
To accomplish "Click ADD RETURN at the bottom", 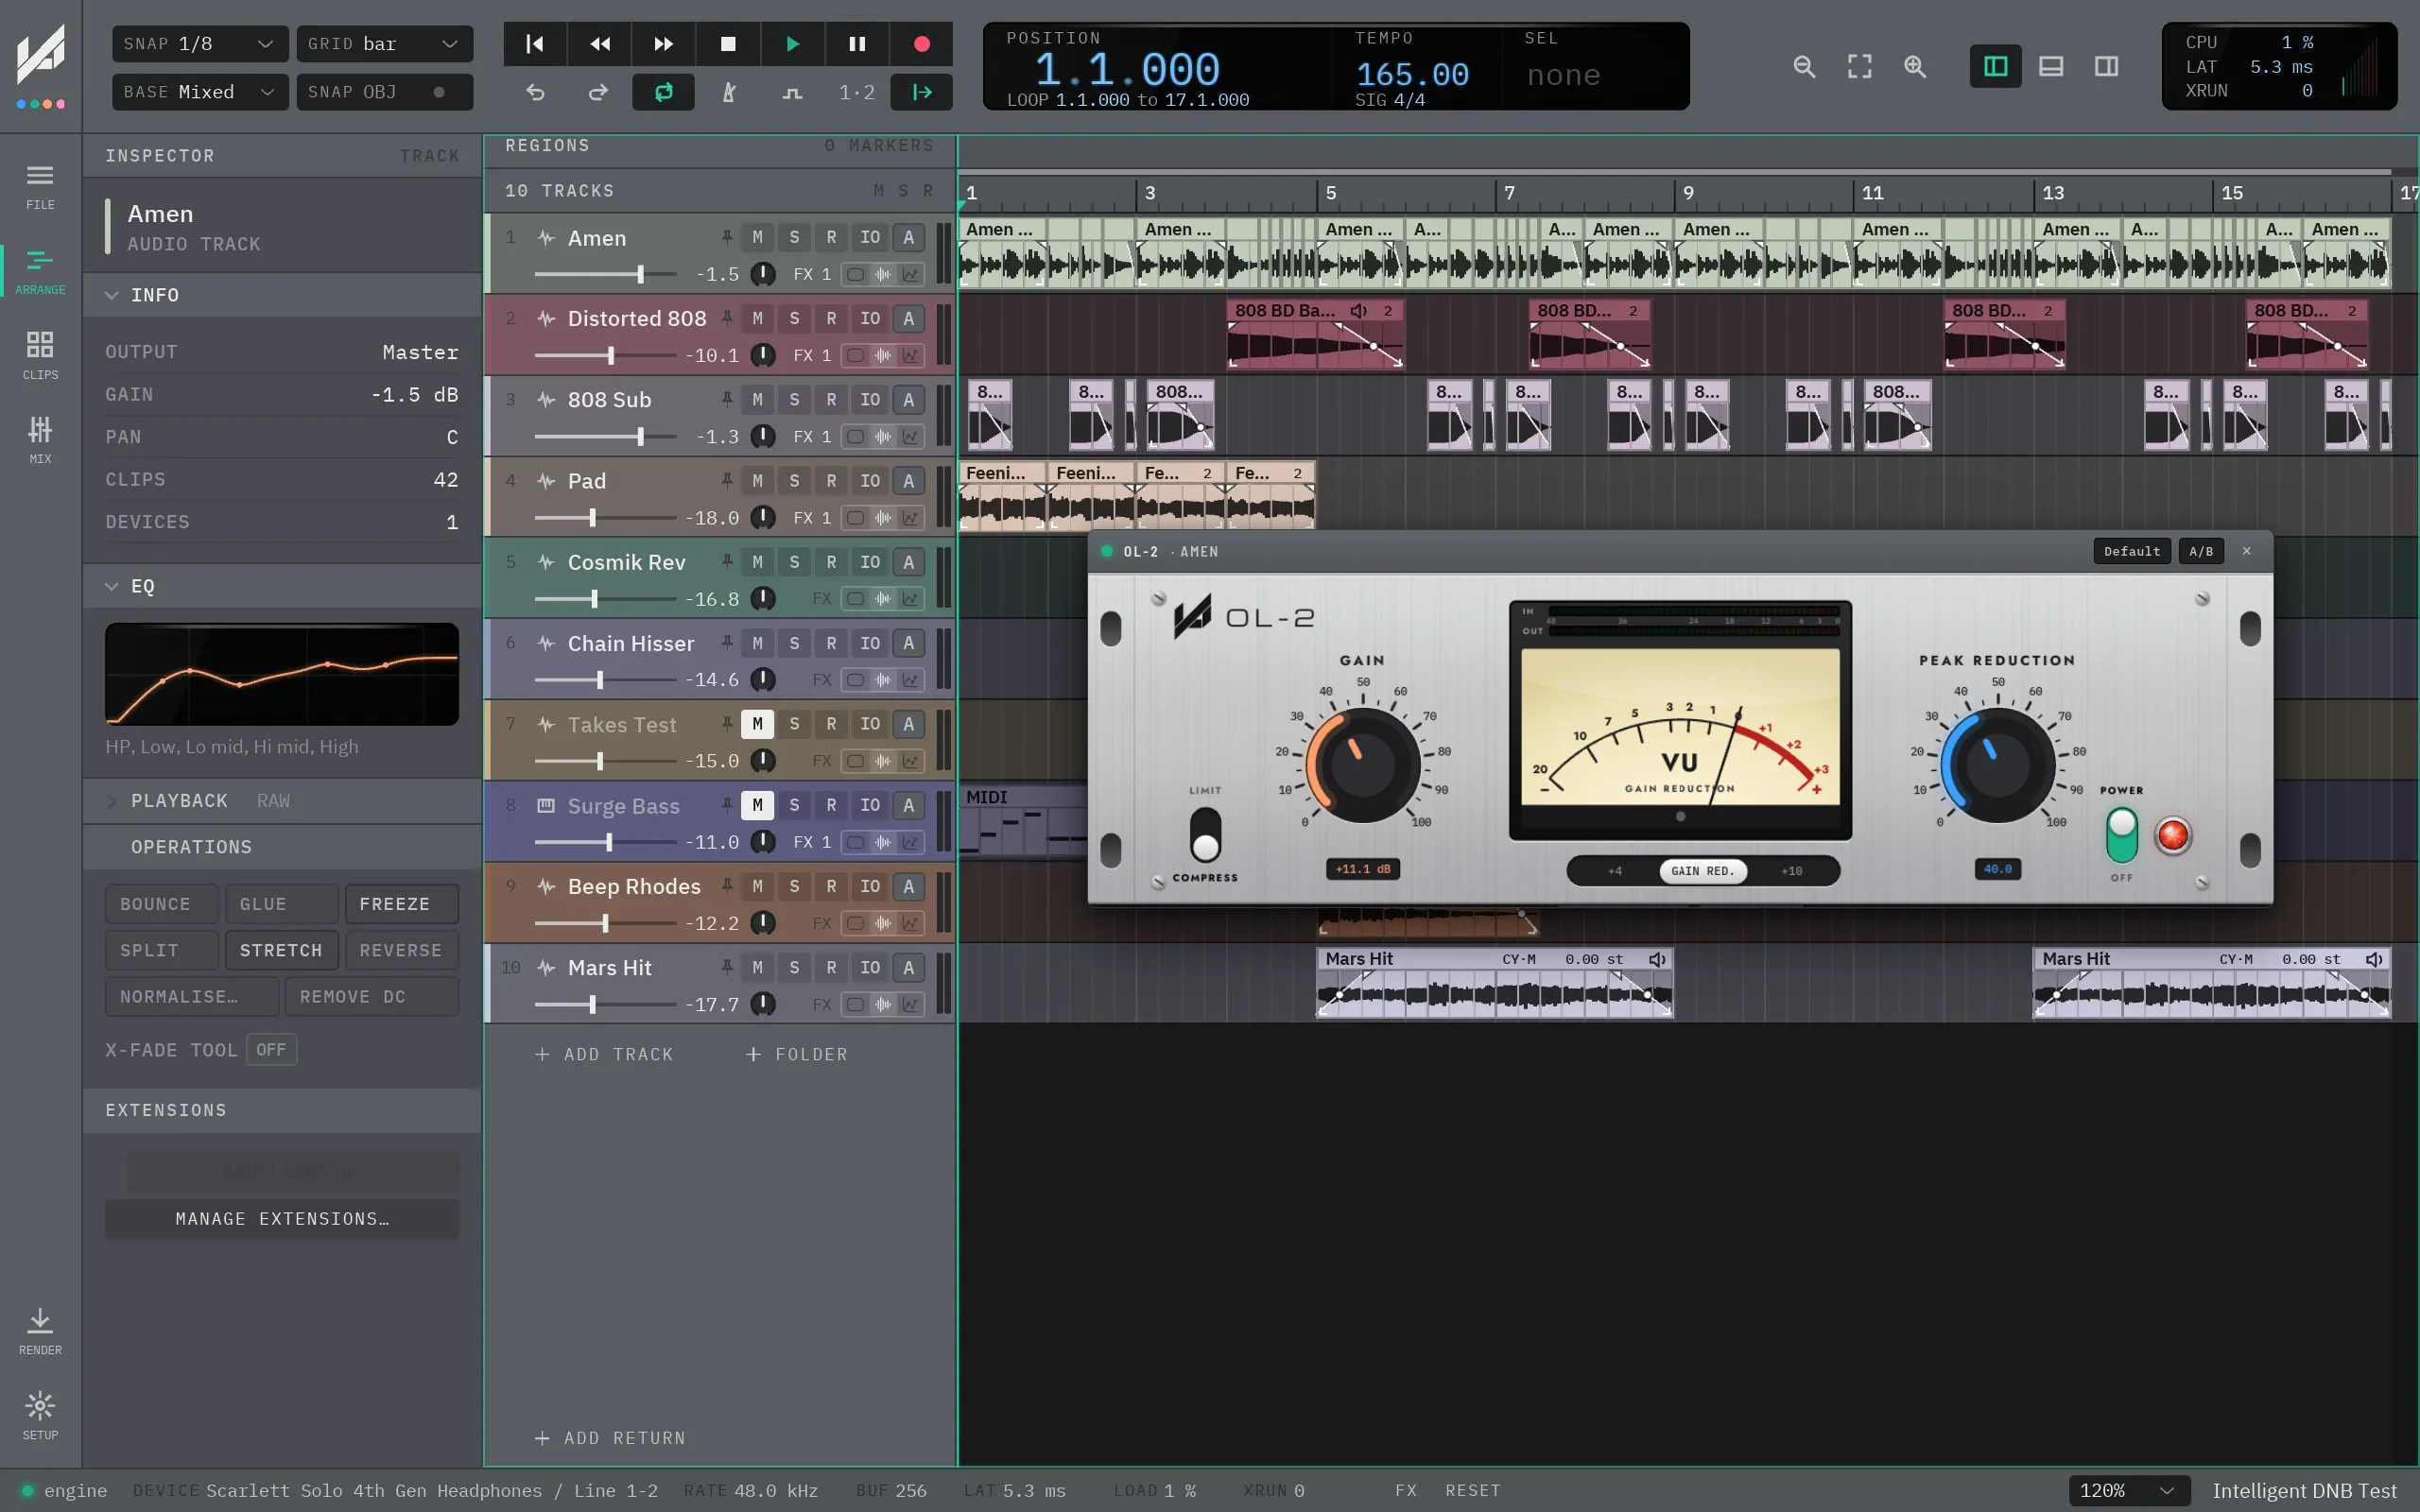I will click(x=610, y=1438).
